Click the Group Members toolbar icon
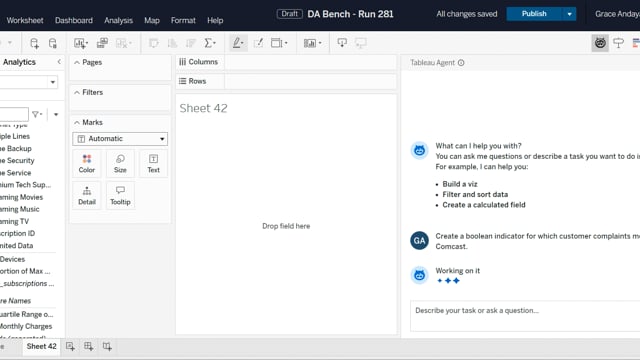Image resolution: width=640 pixels, height=360 pixels. [x=258, y=43]
